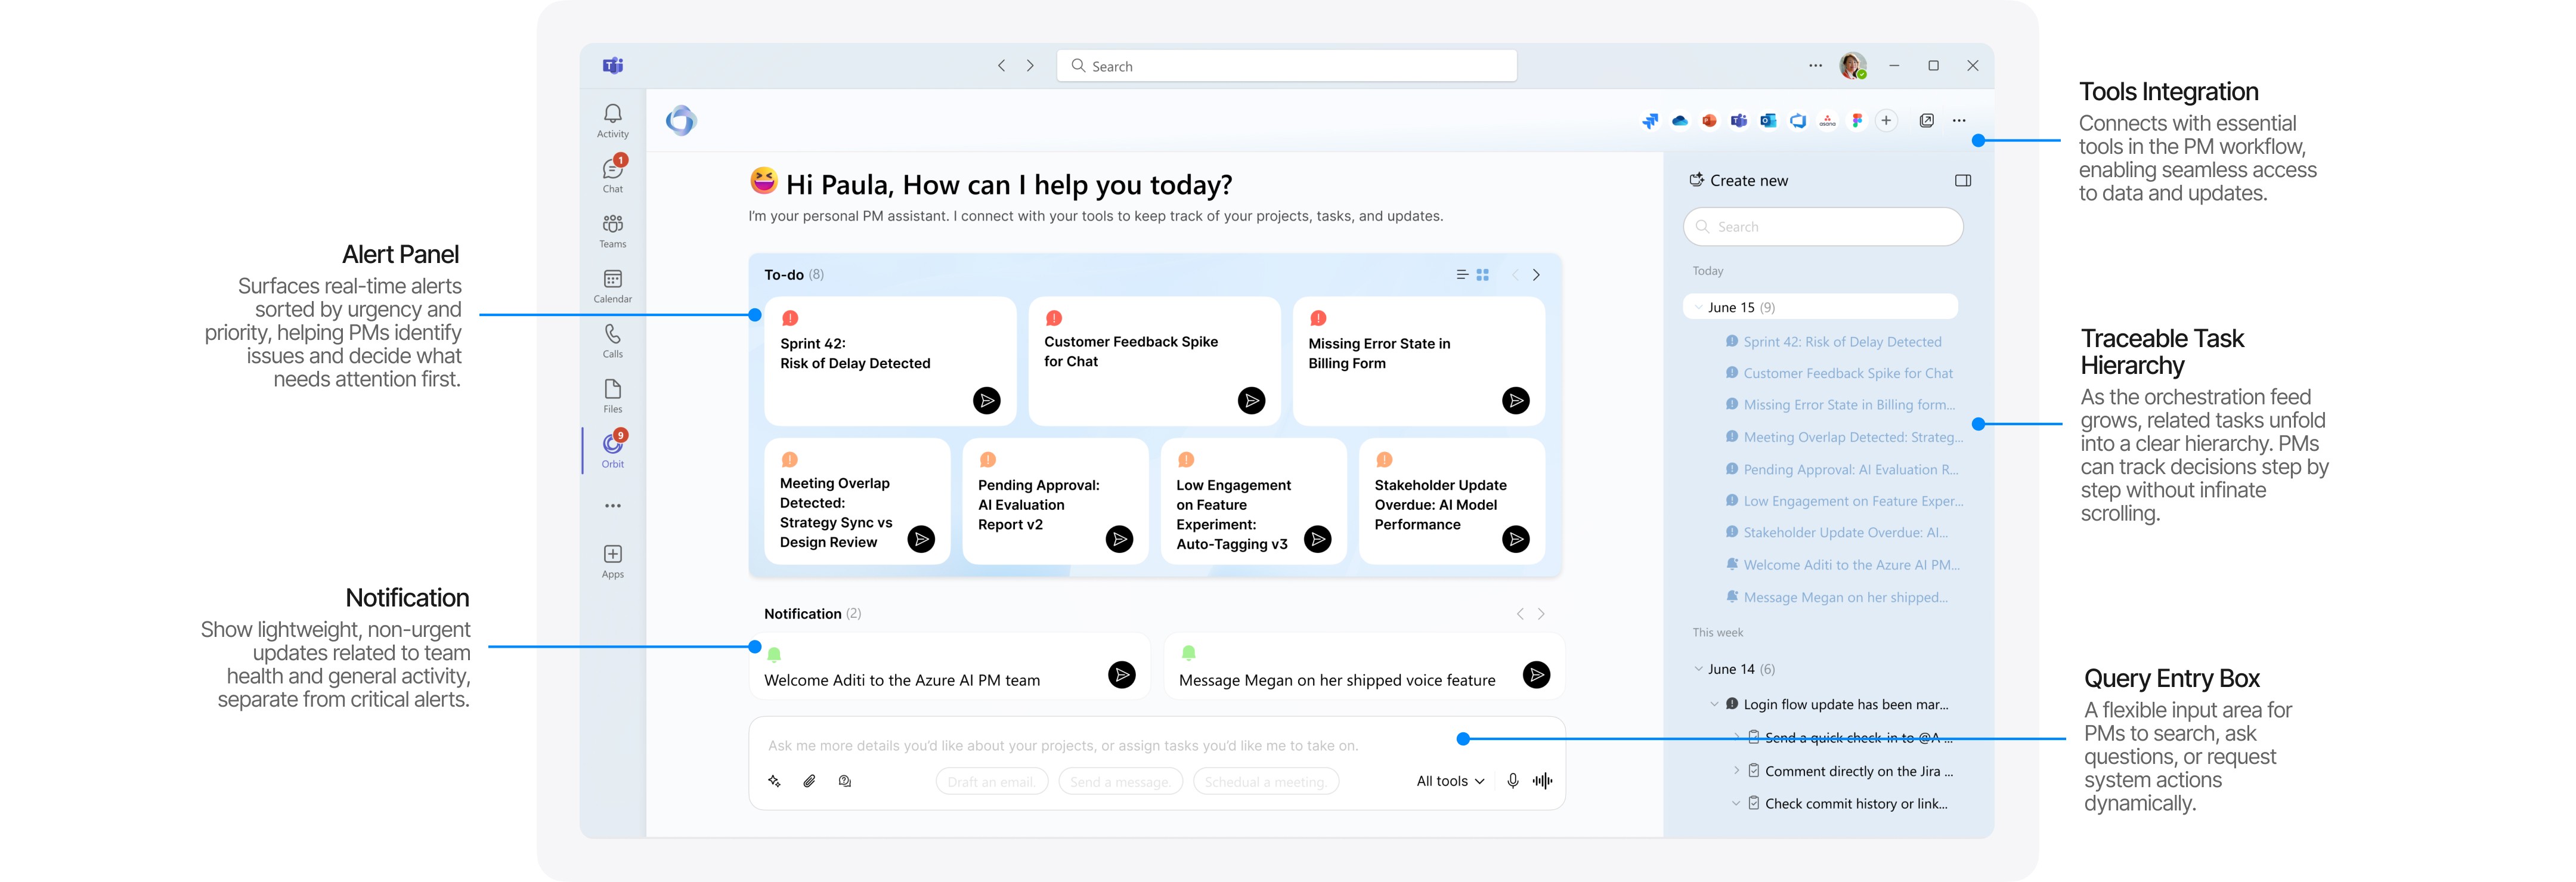Collapse the June 14 group

tap(1698, 669)
